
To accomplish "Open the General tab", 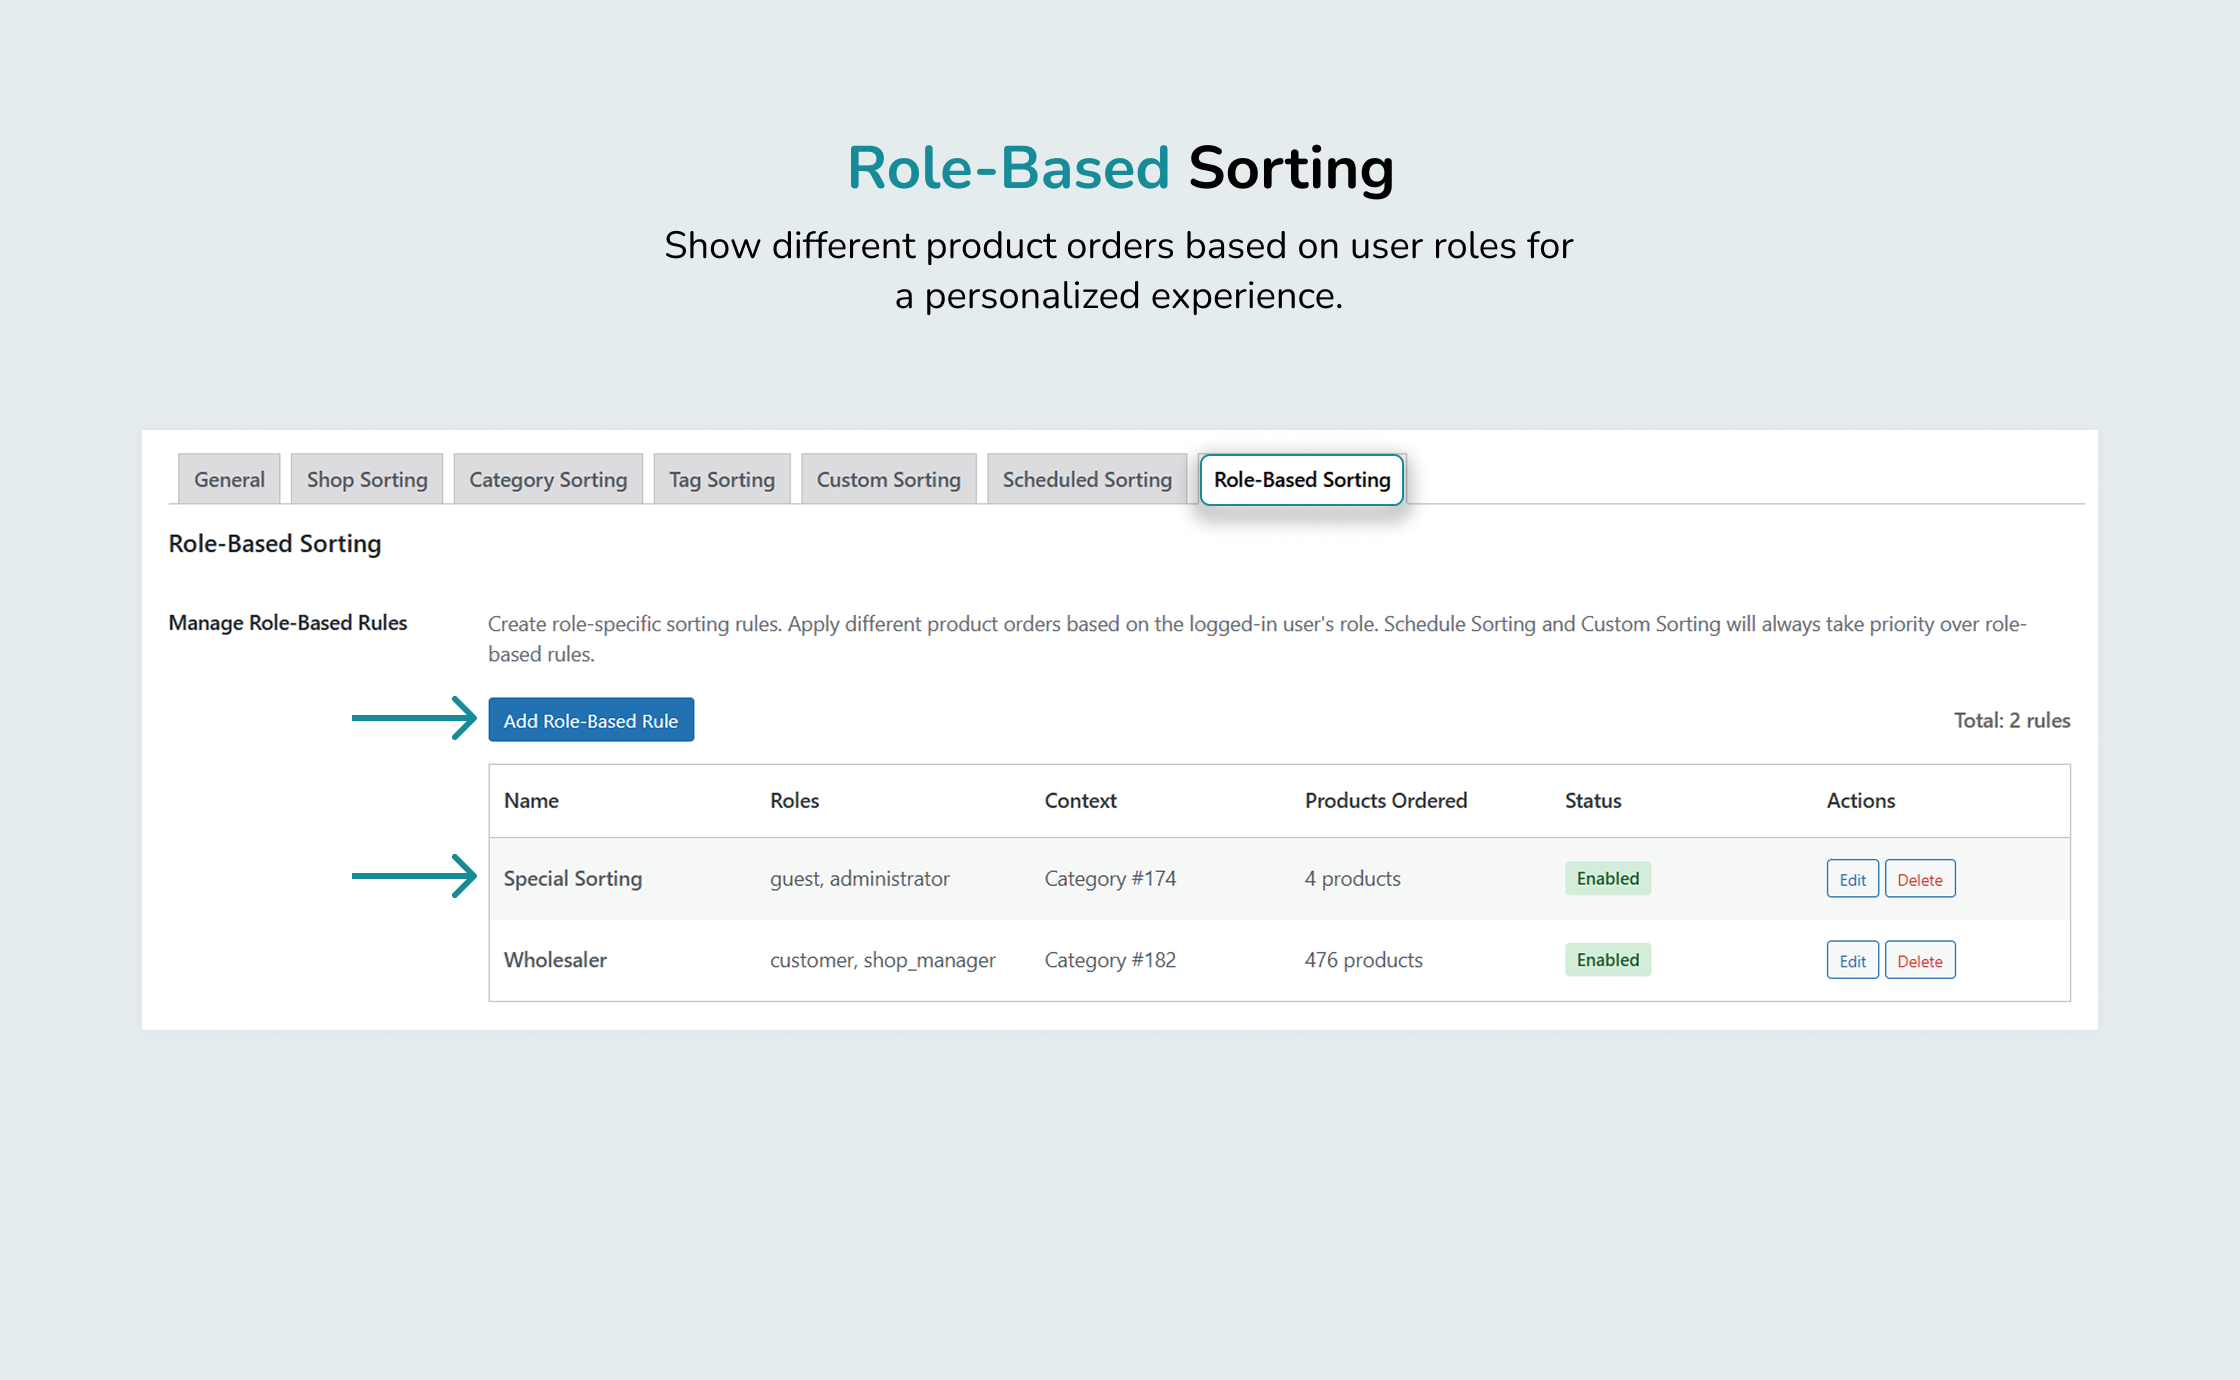I will pyautogui.click(x=229, y=479).
